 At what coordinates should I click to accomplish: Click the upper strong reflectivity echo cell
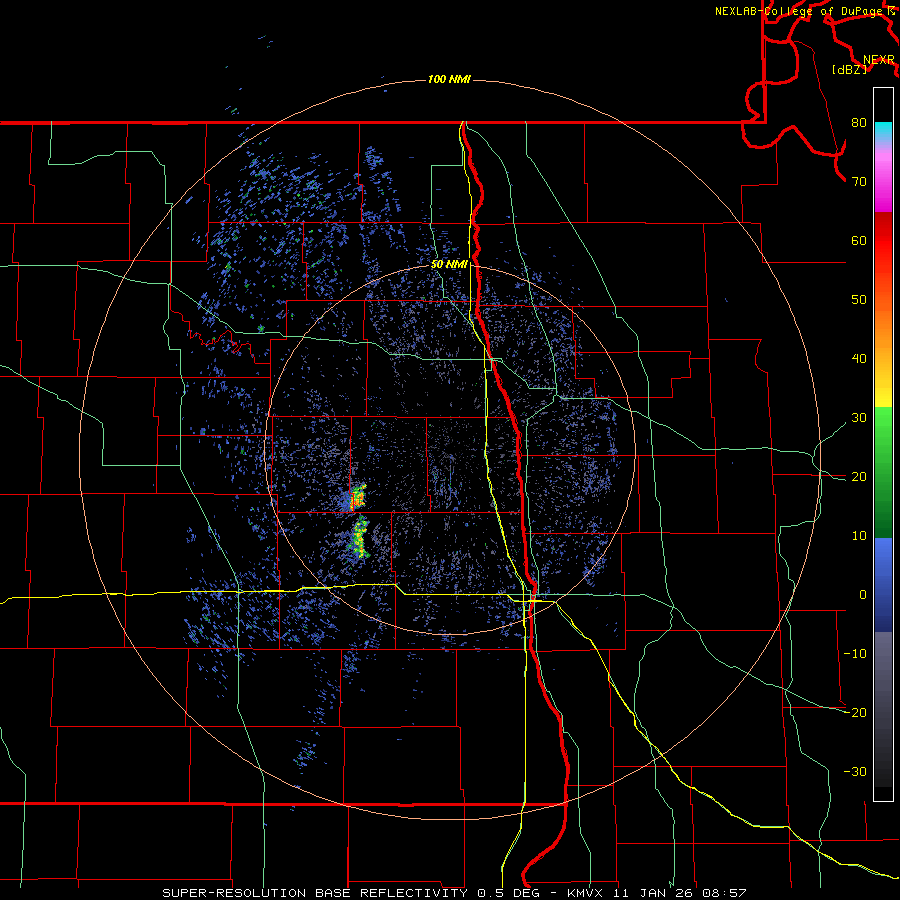point(358,497)
